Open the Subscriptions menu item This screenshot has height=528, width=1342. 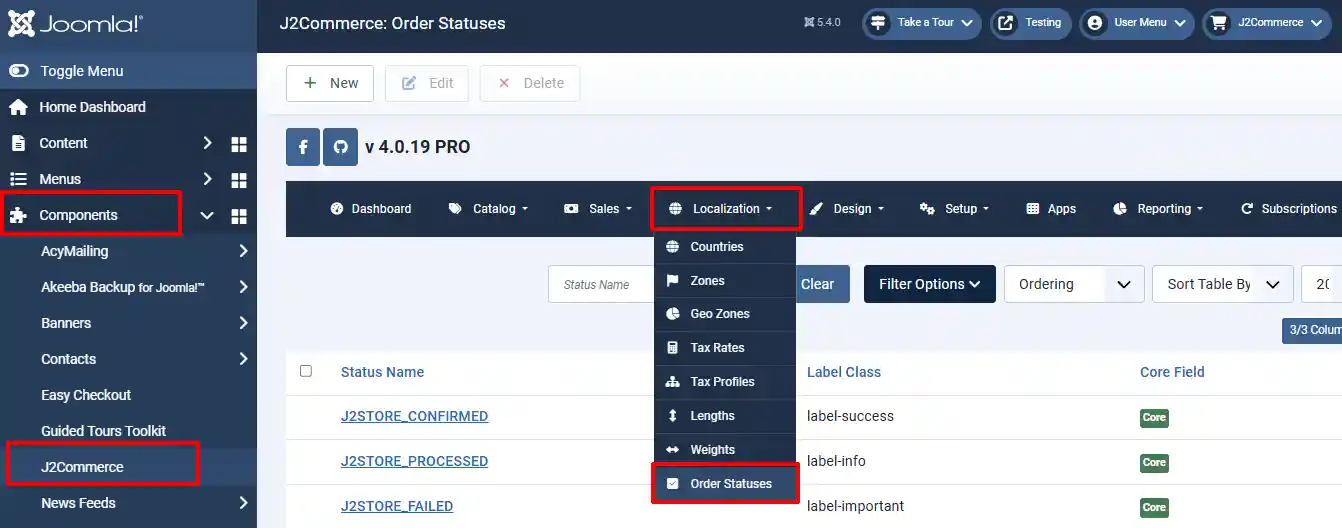pos(1288,209)
